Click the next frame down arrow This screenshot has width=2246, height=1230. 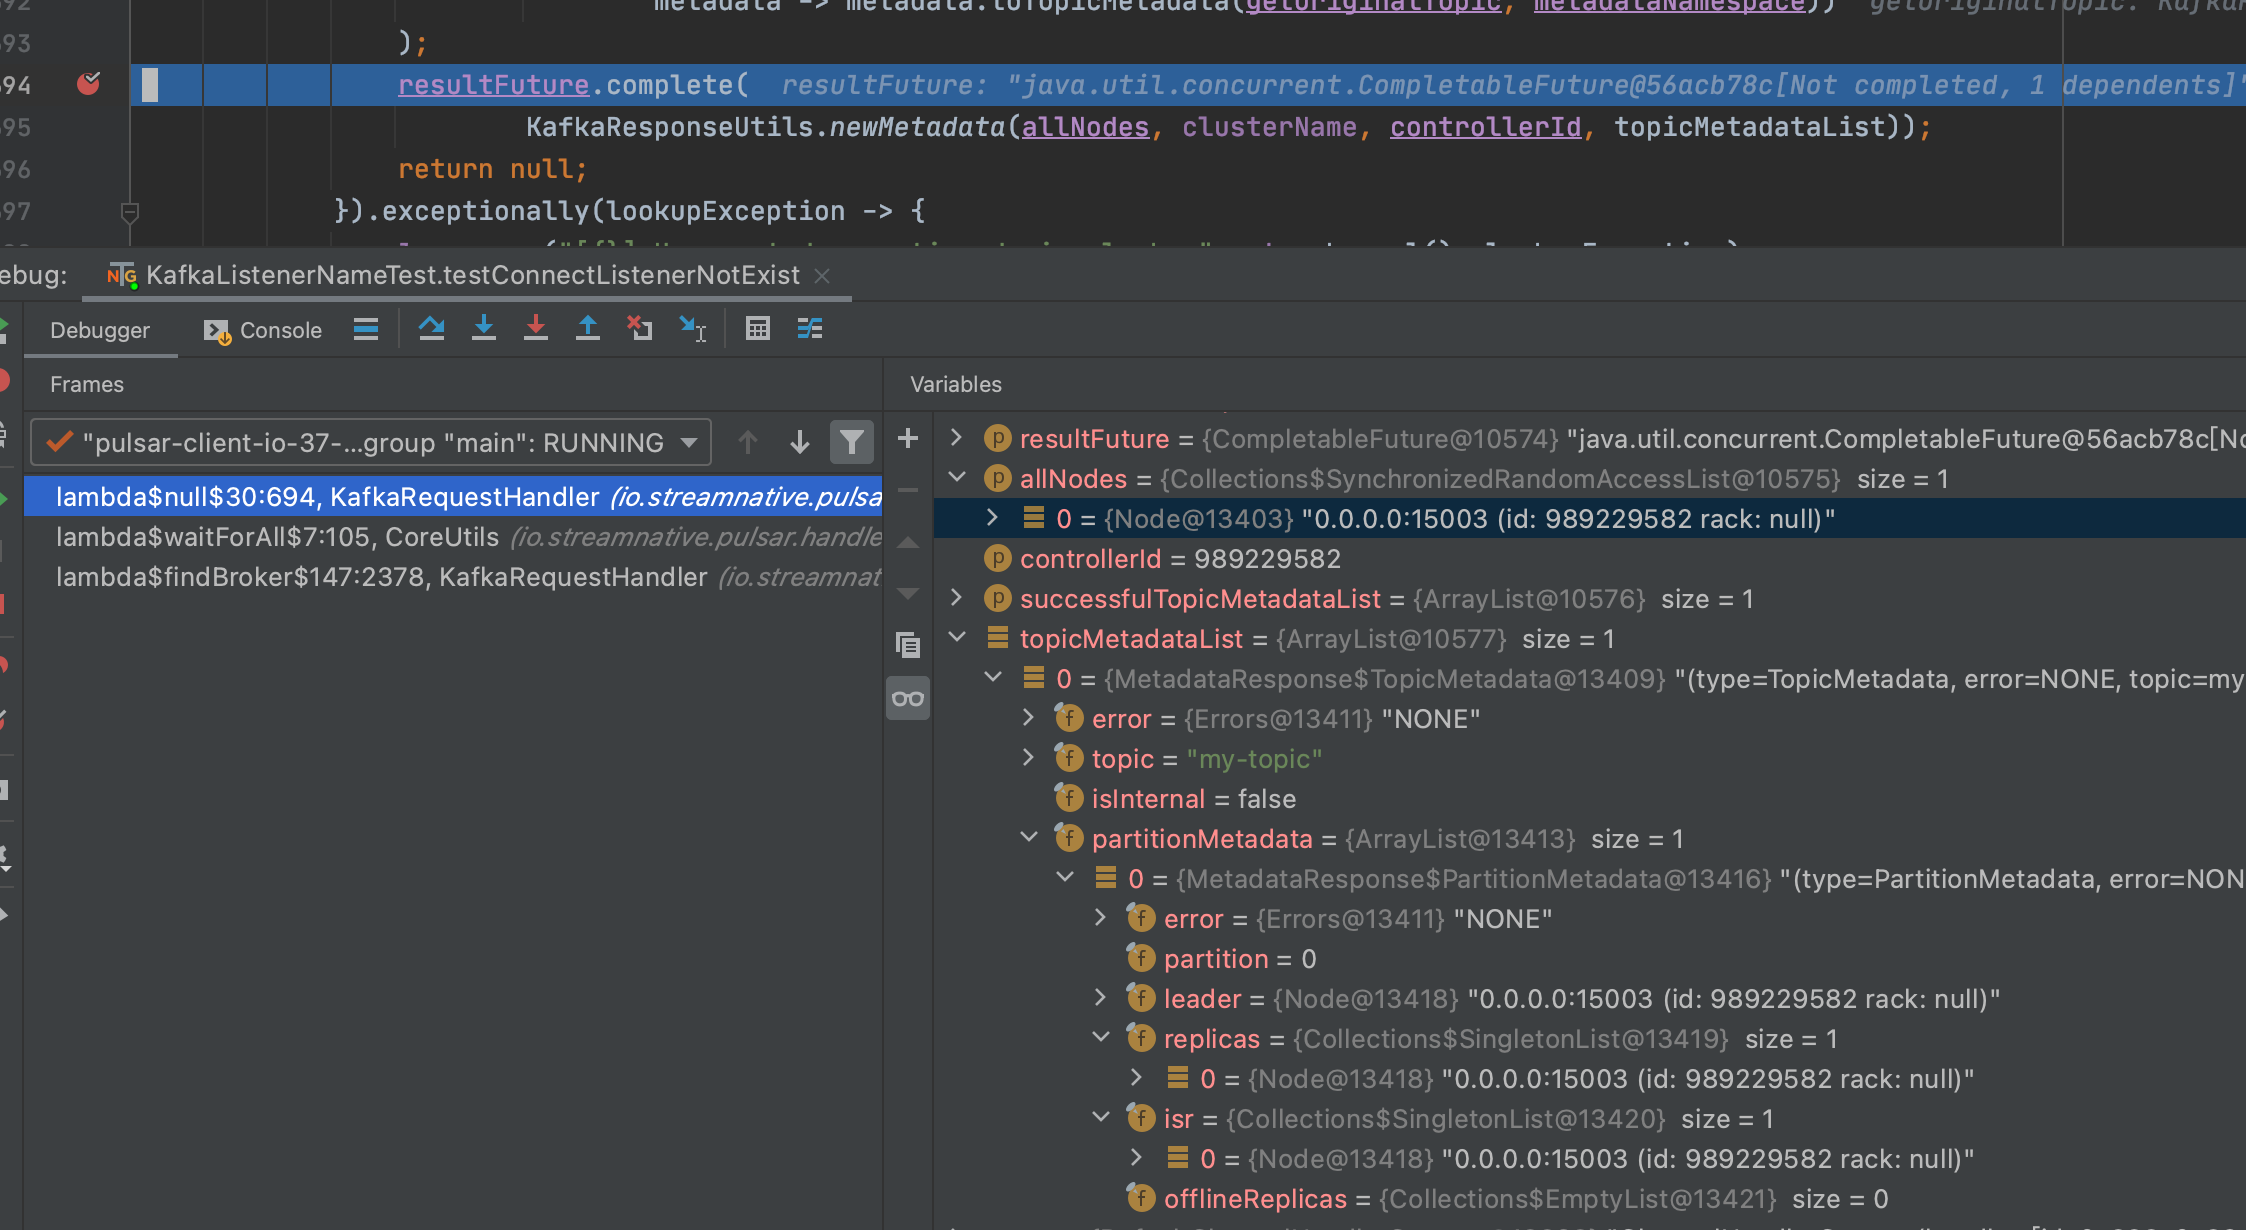click(799, 442)
